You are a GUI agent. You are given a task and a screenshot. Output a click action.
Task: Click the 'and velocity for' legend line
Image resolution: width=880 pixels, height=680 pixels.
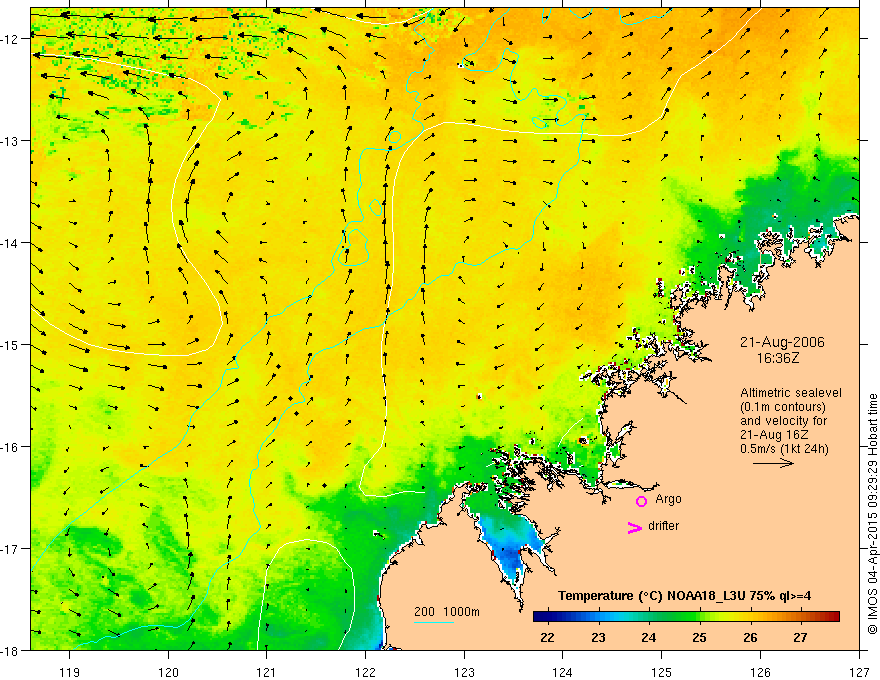pos(784,421)
